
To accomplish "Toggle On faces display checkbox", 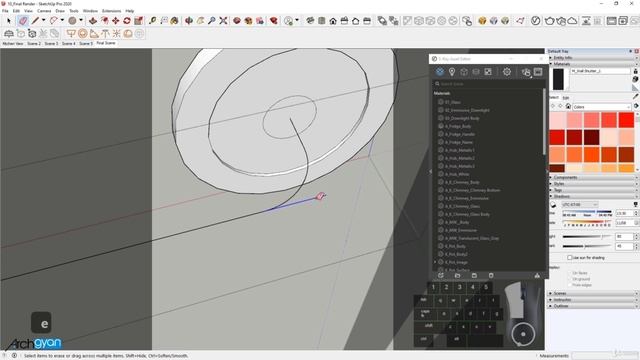I will 570,273.
